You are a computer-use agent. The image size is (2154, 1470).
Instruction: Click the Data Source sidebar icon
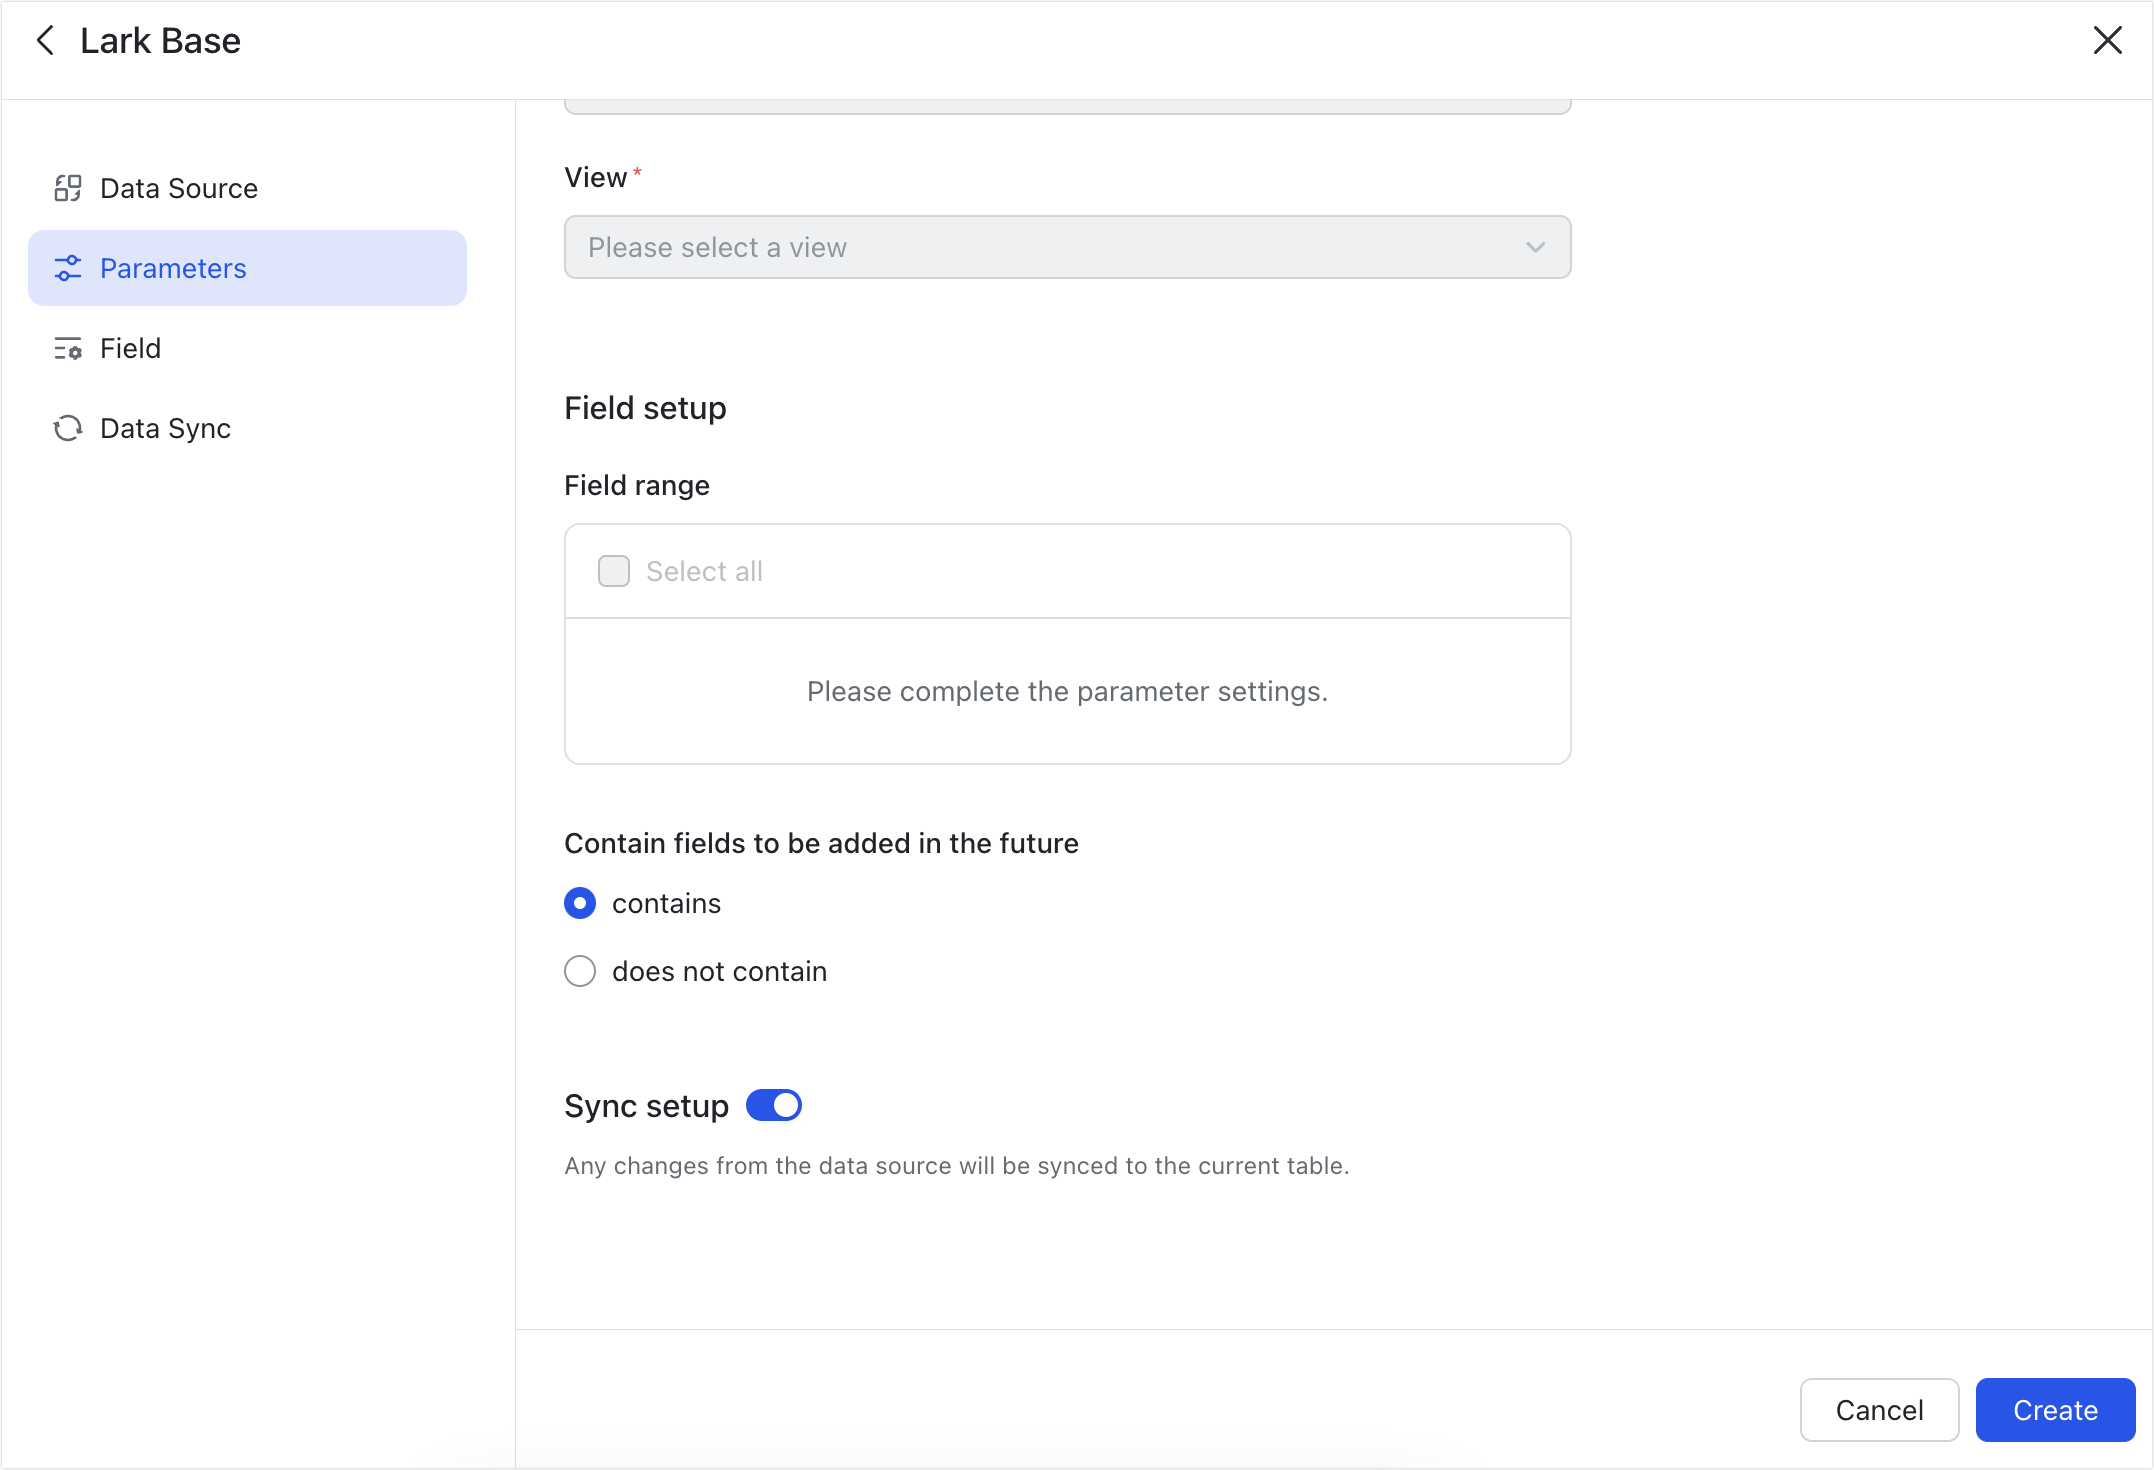tap(68, 188)
